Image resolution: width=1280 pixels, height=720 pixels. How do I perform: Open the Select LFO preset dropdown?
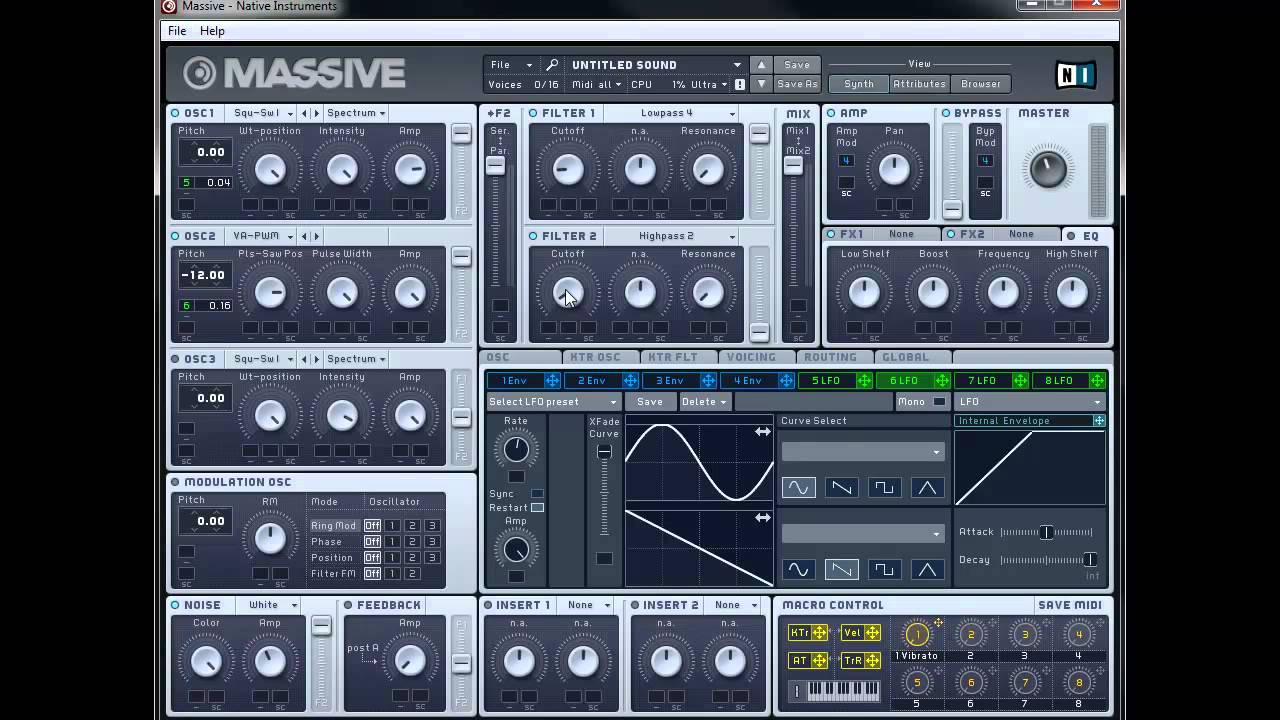tap(553, 402)
